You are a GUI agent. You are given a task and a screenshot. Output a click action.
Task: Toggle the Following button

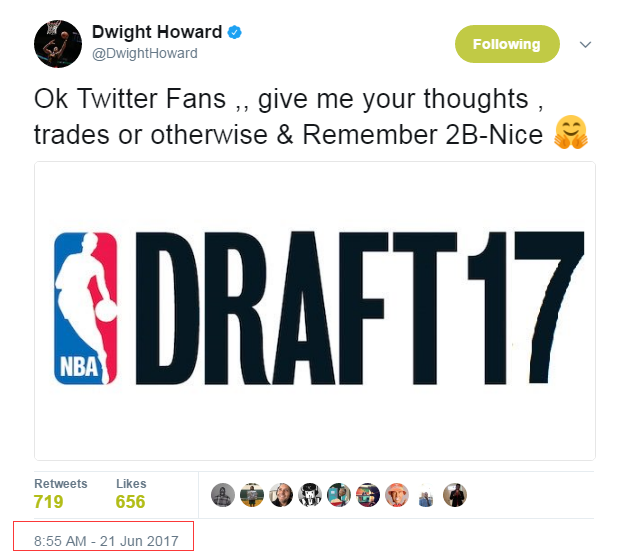pos(507,44)
